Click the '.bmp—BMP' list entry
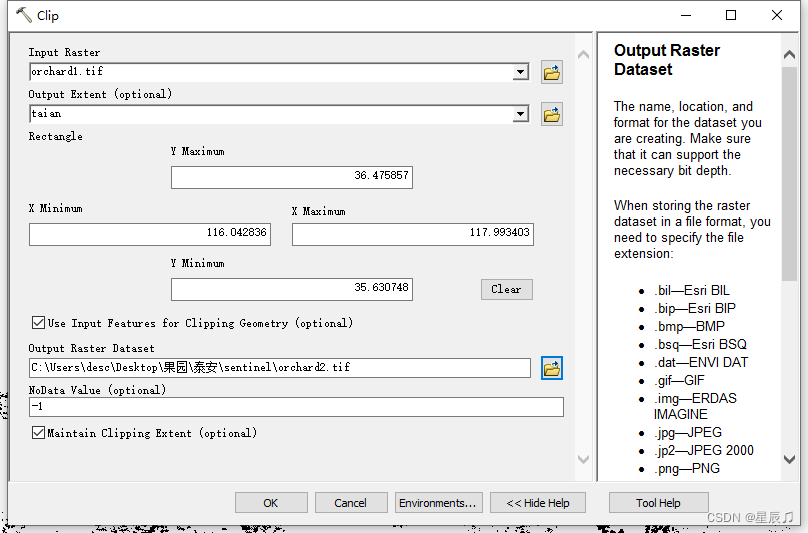The height and width of the screenshot is (533, 808). tap(689, 327)
